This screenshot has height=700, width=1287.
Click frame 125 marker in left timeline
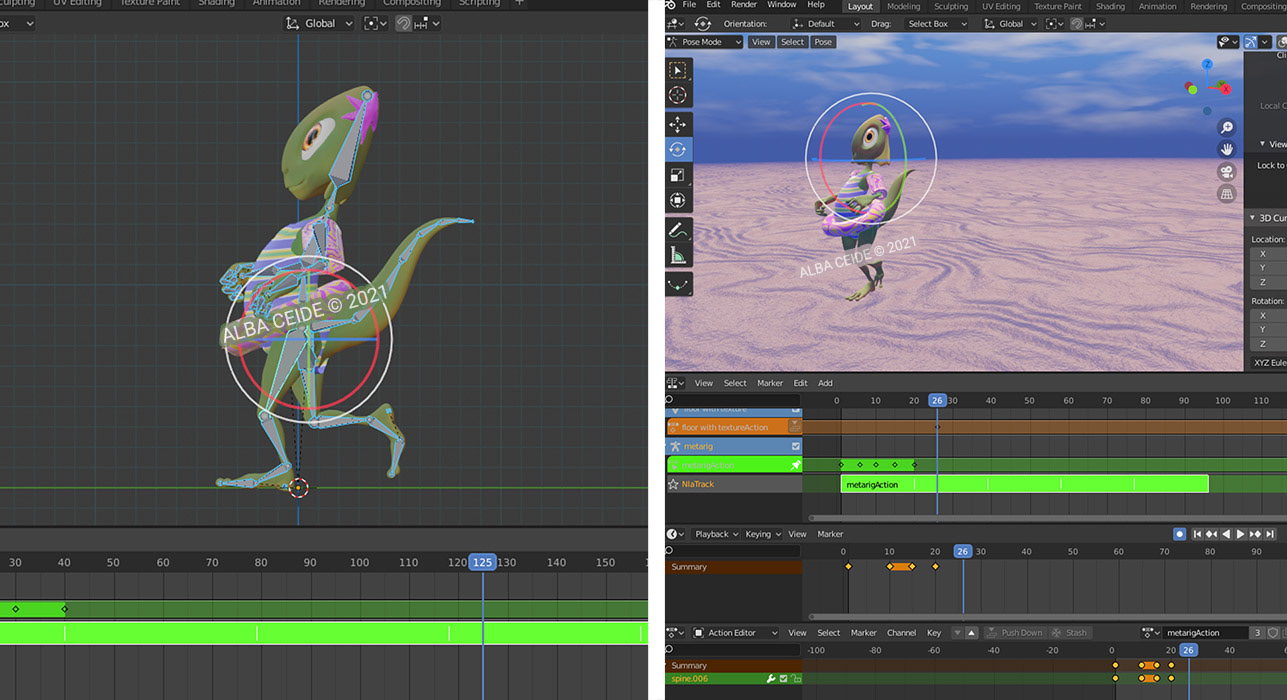tap(482, 562)
